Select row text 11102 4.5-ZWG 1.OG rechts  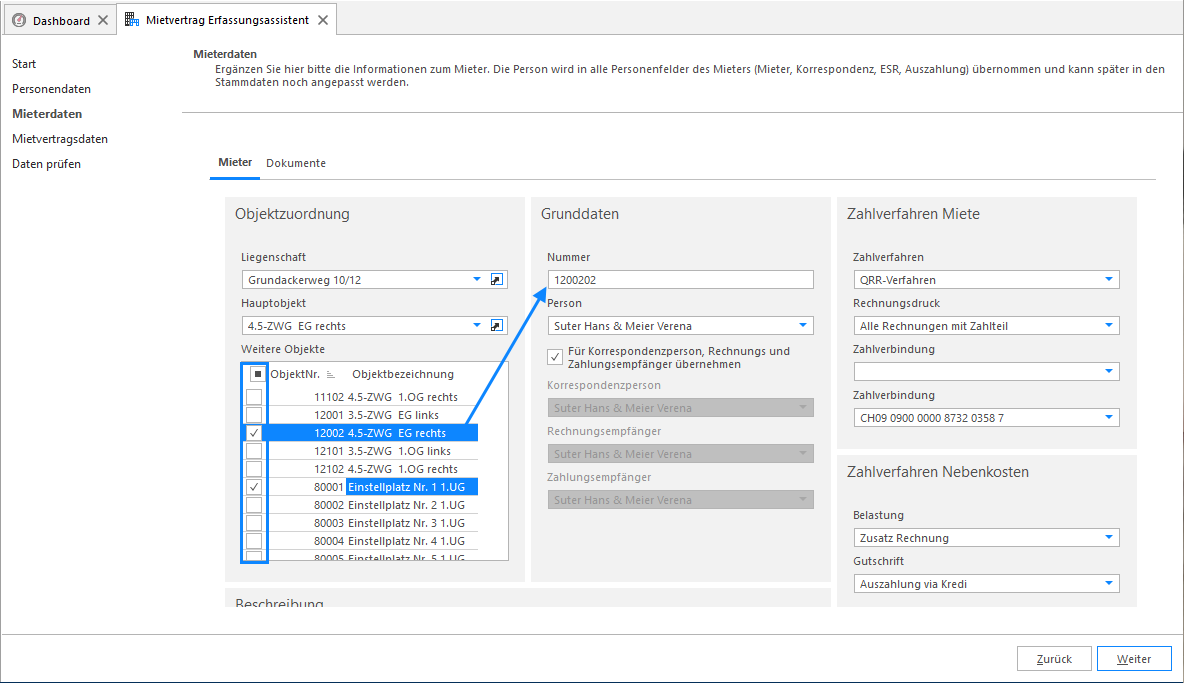(x=386, y=397)
